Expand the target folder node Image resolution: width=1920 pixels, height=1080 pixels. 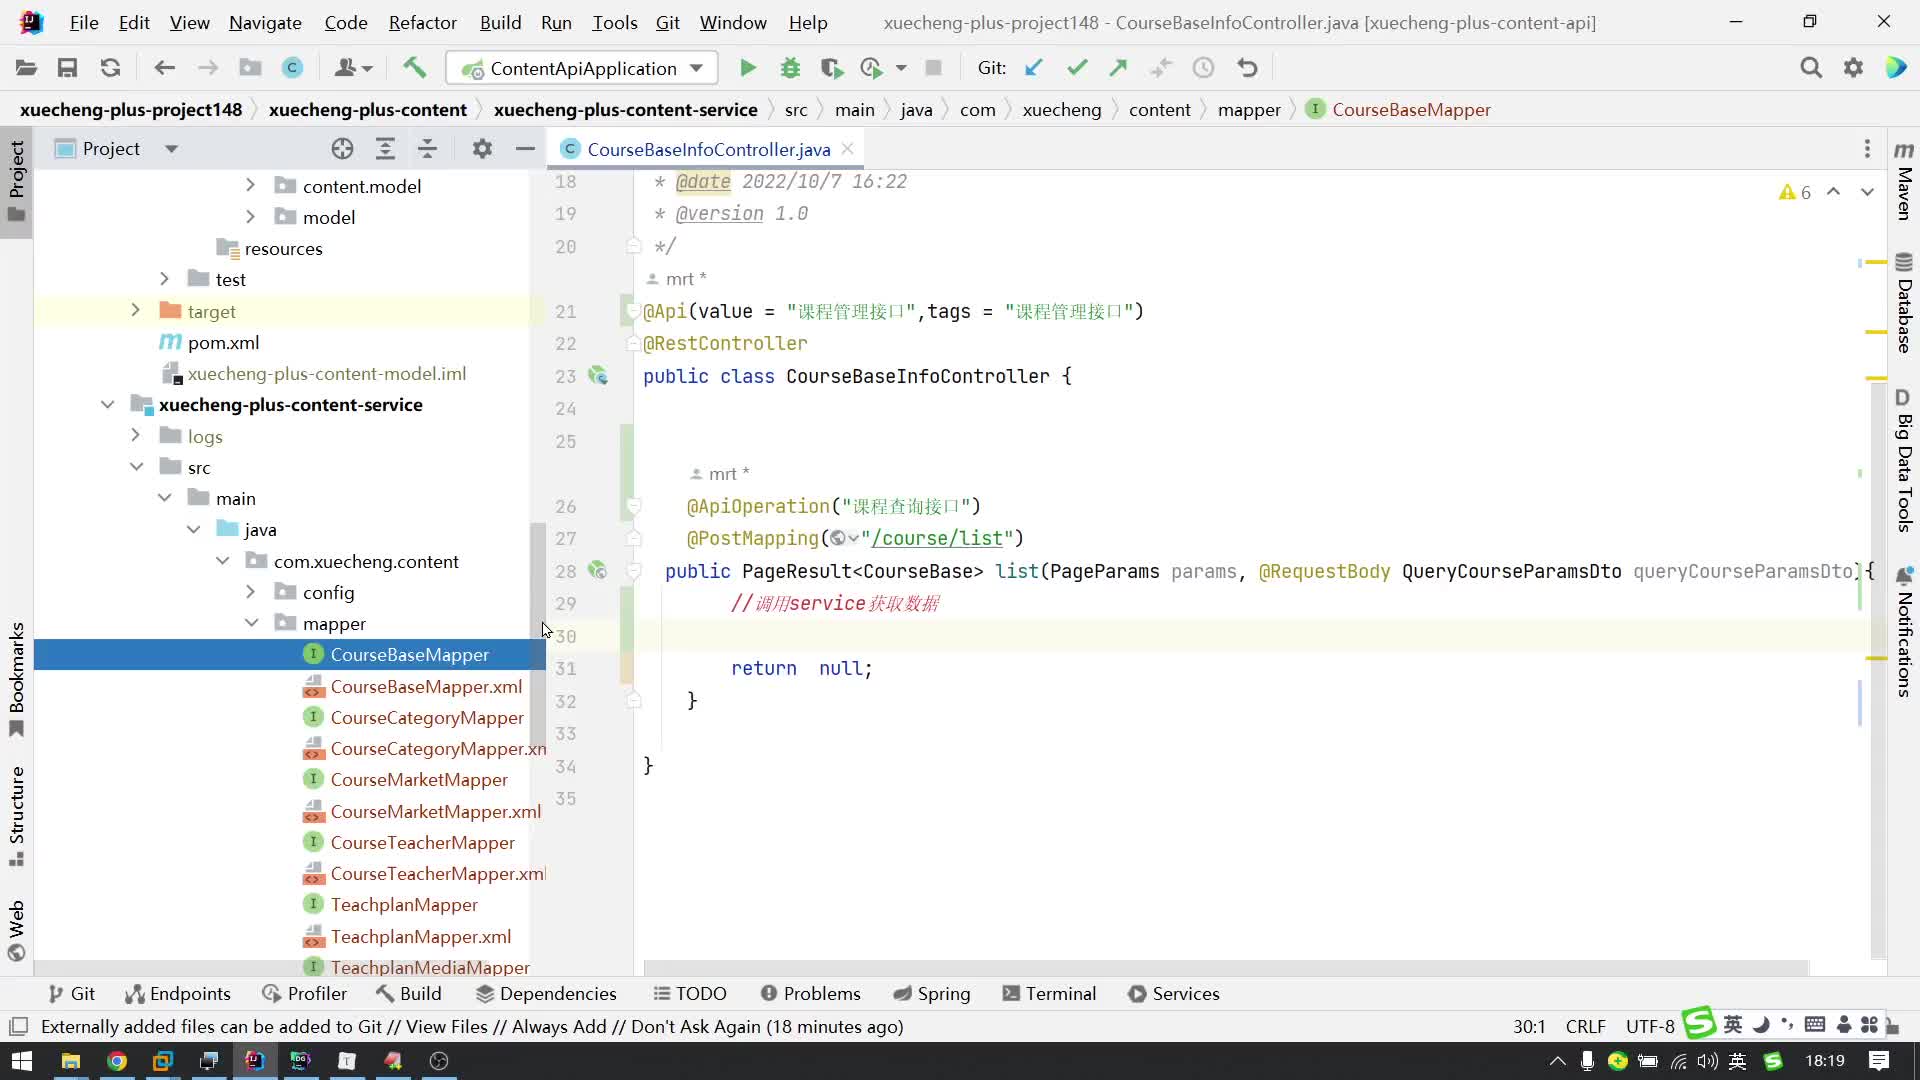click(135, 311)
